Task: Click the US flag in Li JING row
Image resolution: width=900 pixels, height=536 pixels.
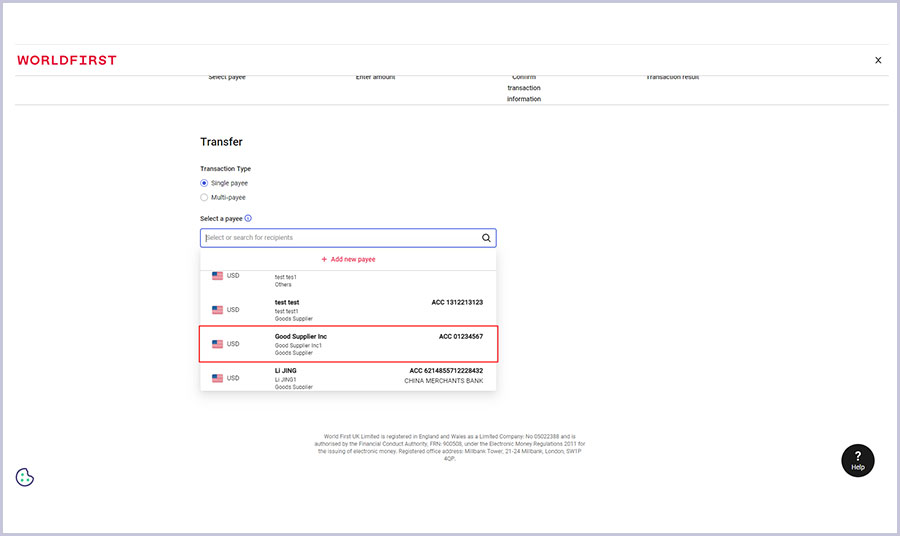Action: [x=217, y=378]
